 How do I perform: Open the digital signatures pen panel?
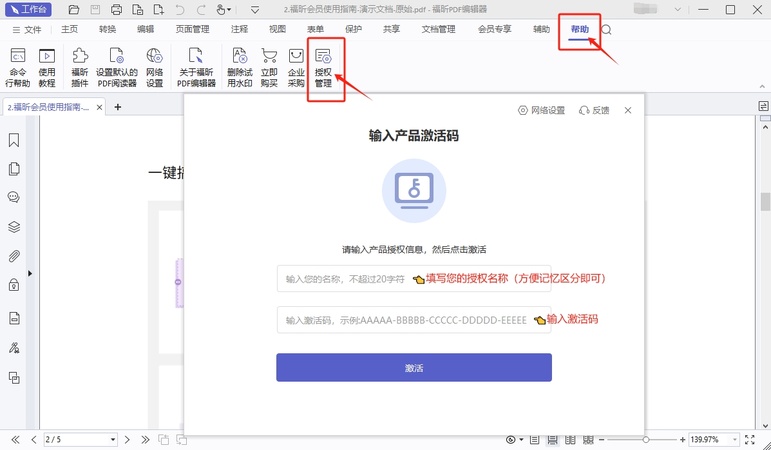click(x=14, y=348)
